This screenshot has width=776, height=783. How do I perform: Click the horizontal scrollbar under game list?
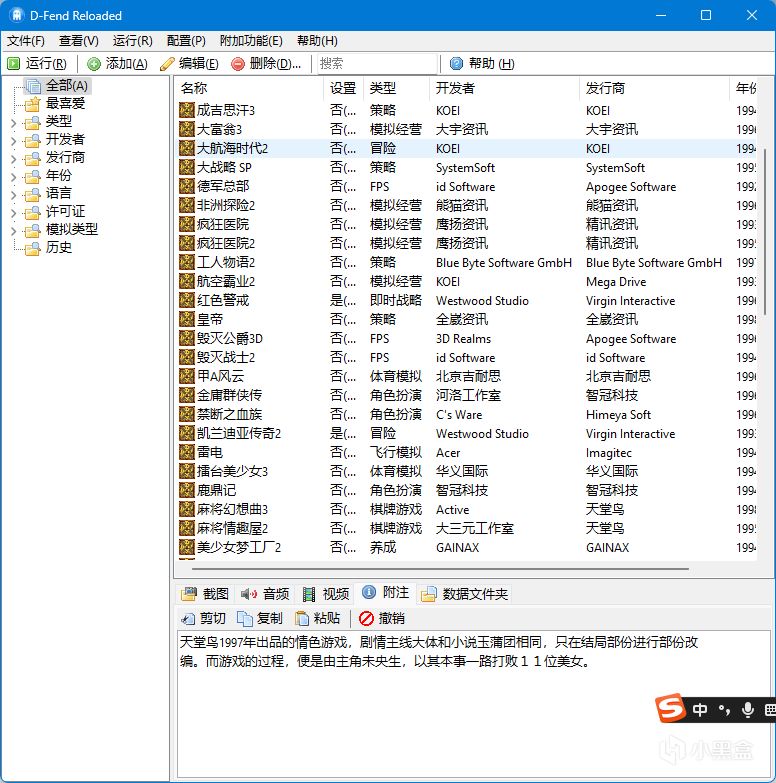click(440, 569)
